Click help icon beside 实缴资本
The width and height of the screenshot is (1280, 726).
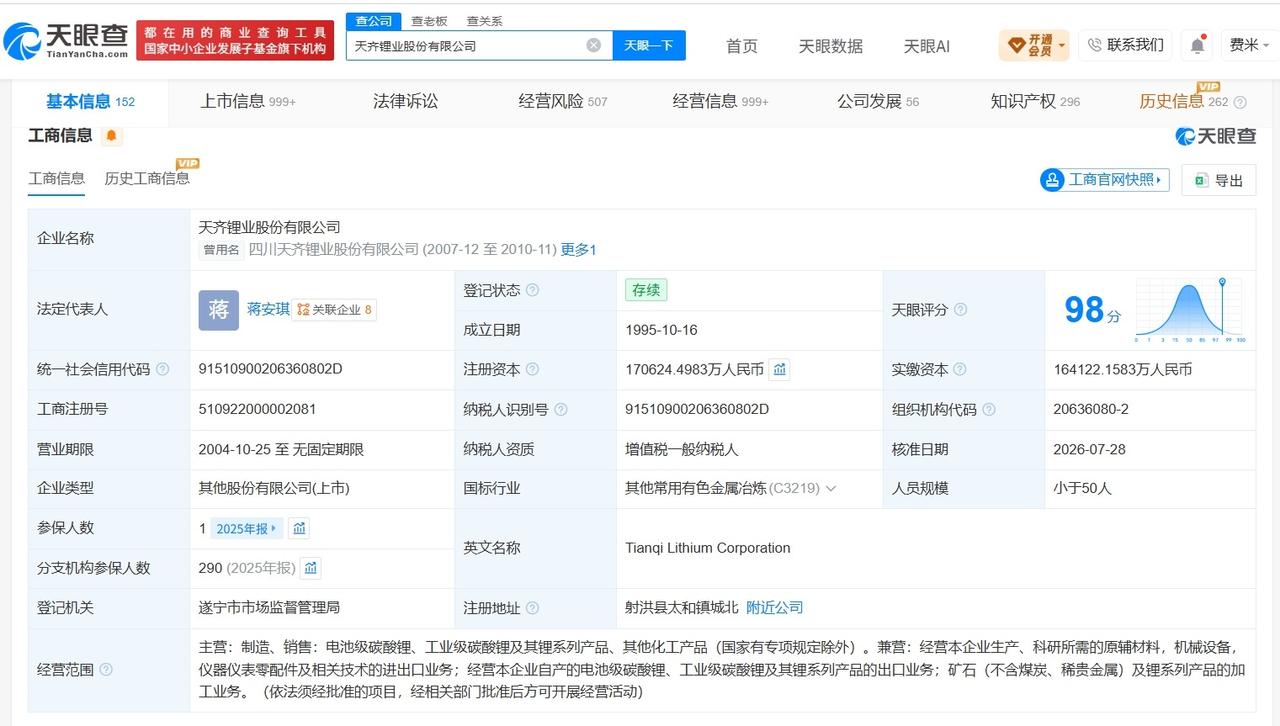tap(960, 369)
